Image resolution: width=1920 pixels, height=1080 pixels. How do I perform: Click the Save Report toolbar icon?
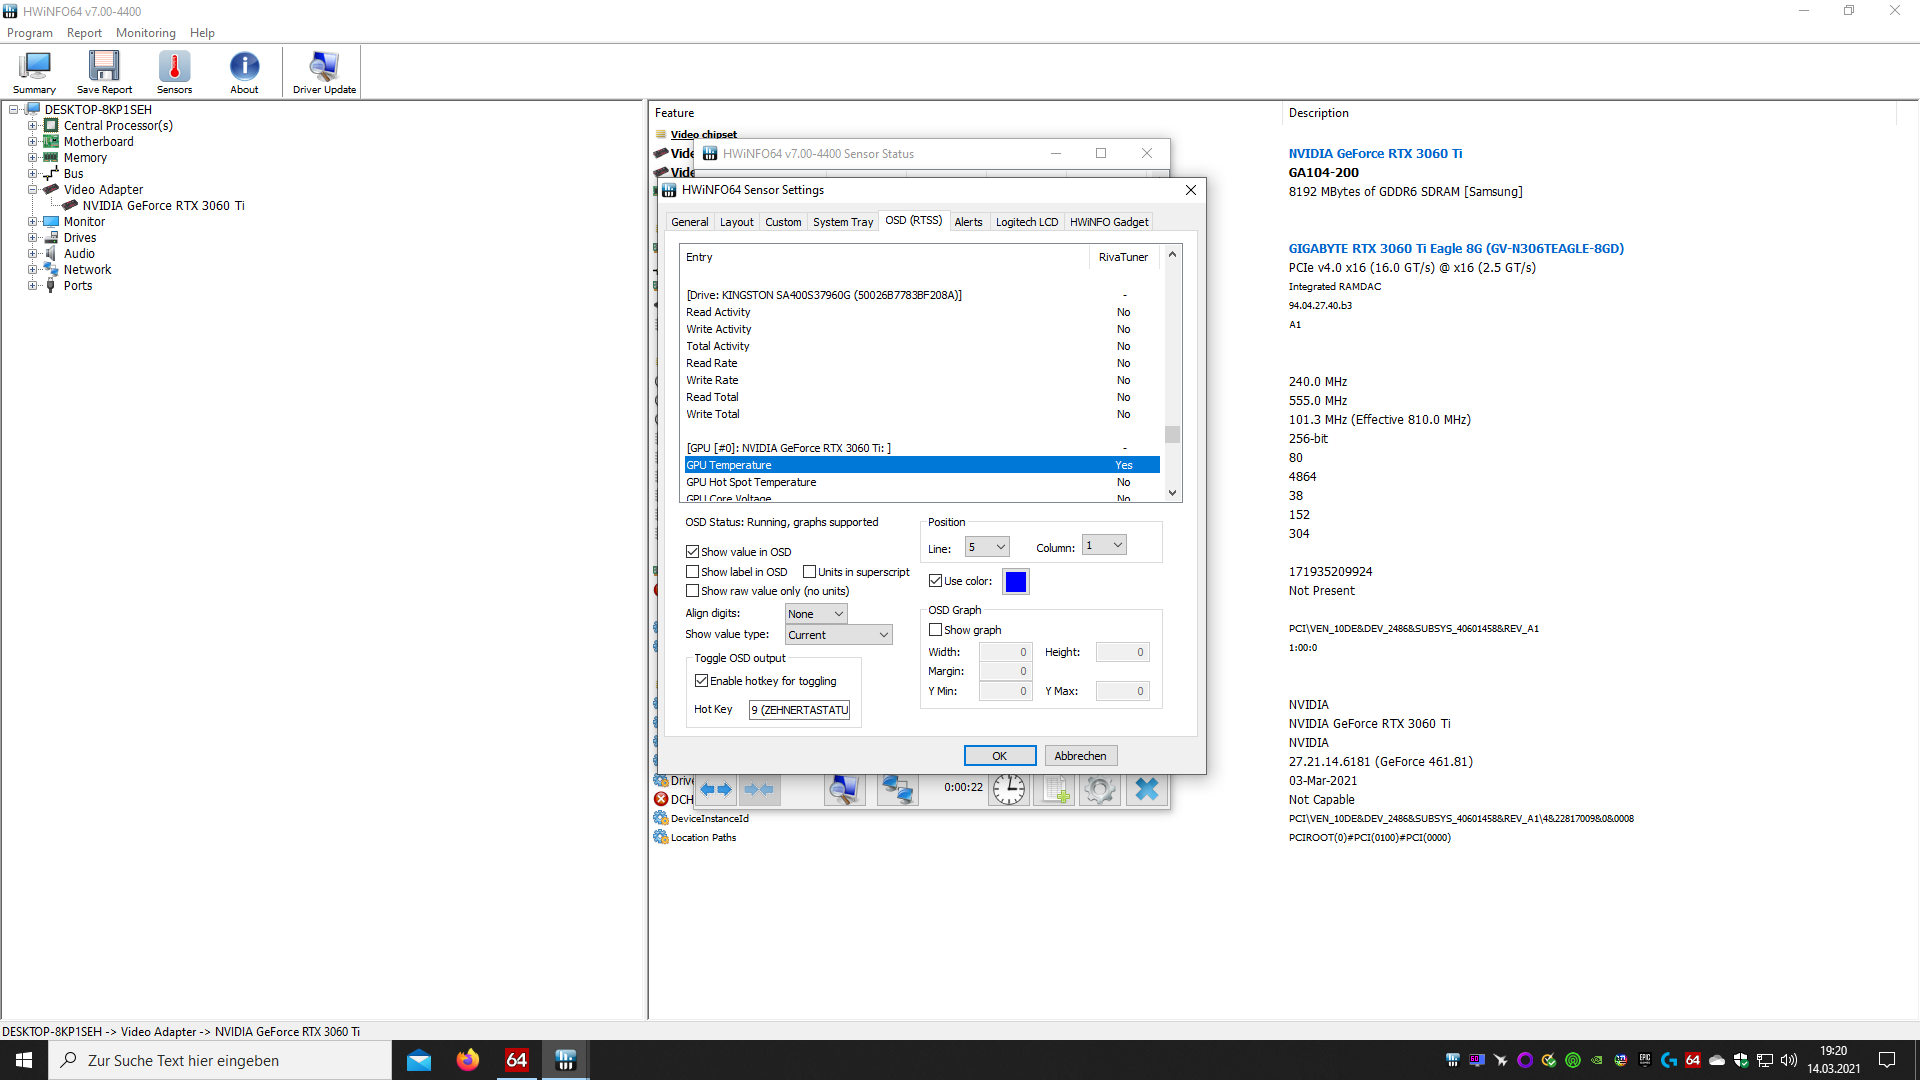click(x=104, y=72)
